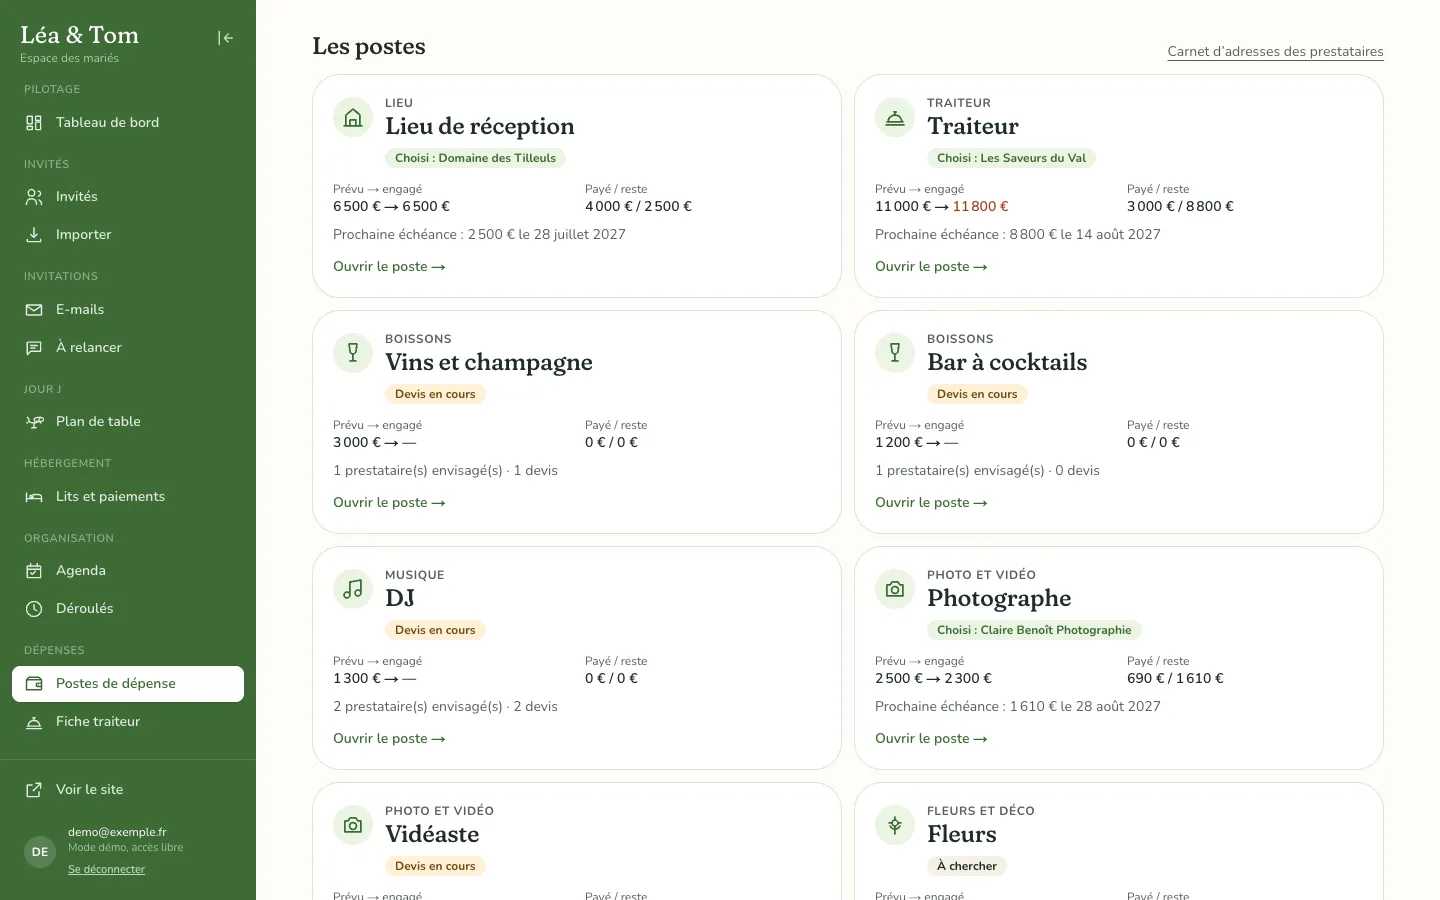Click the Agenda calendar icon

(34, 571)
